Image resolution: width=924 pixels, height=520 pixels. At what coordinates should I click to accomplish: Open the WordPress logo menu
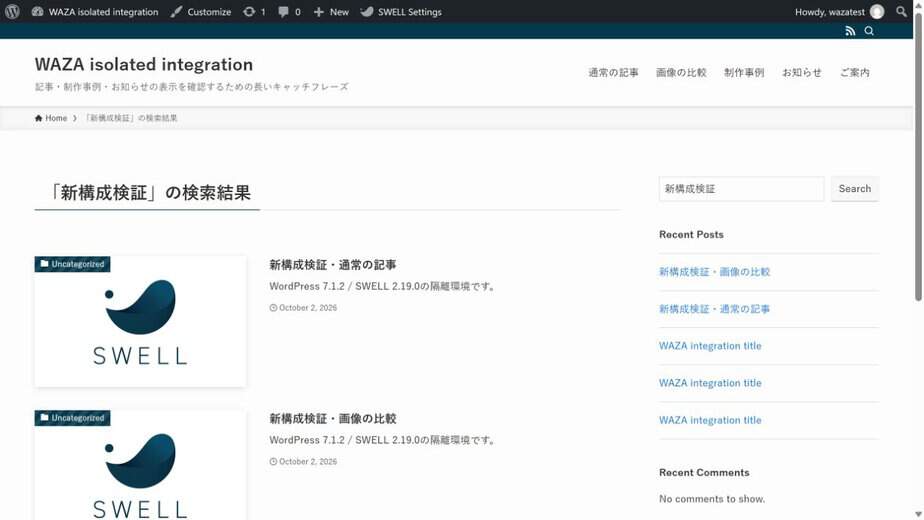12,11
